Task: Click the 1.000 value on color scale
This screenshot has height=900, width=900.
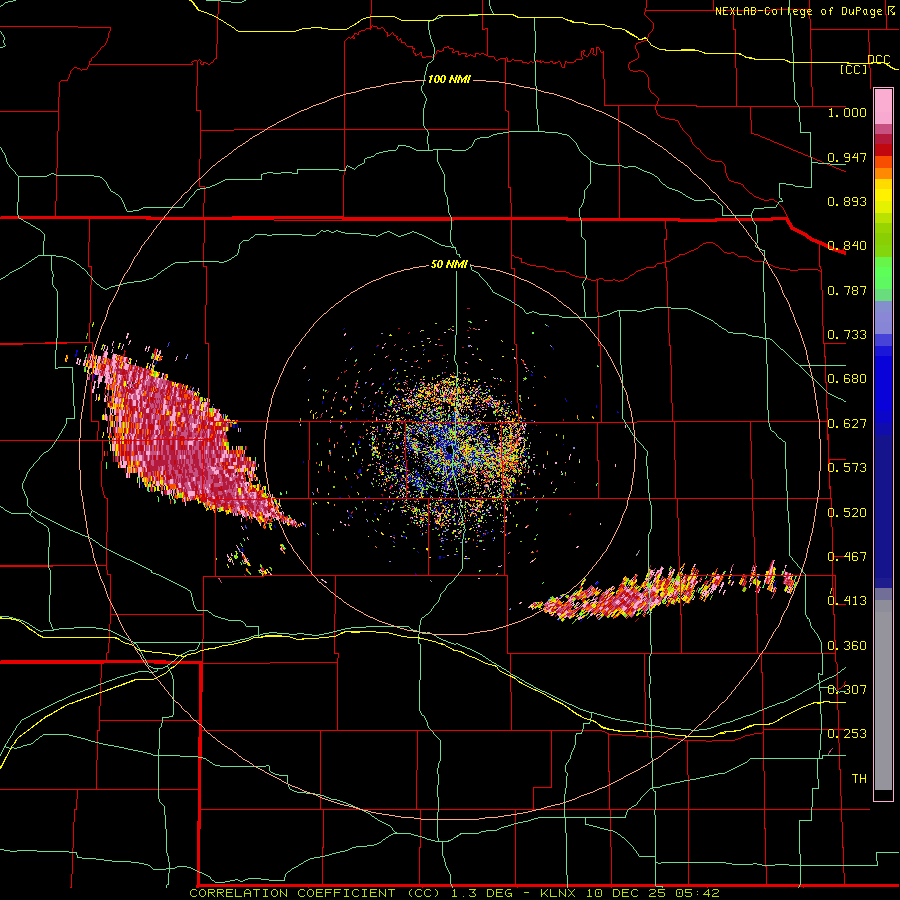Action: (847, 112)
